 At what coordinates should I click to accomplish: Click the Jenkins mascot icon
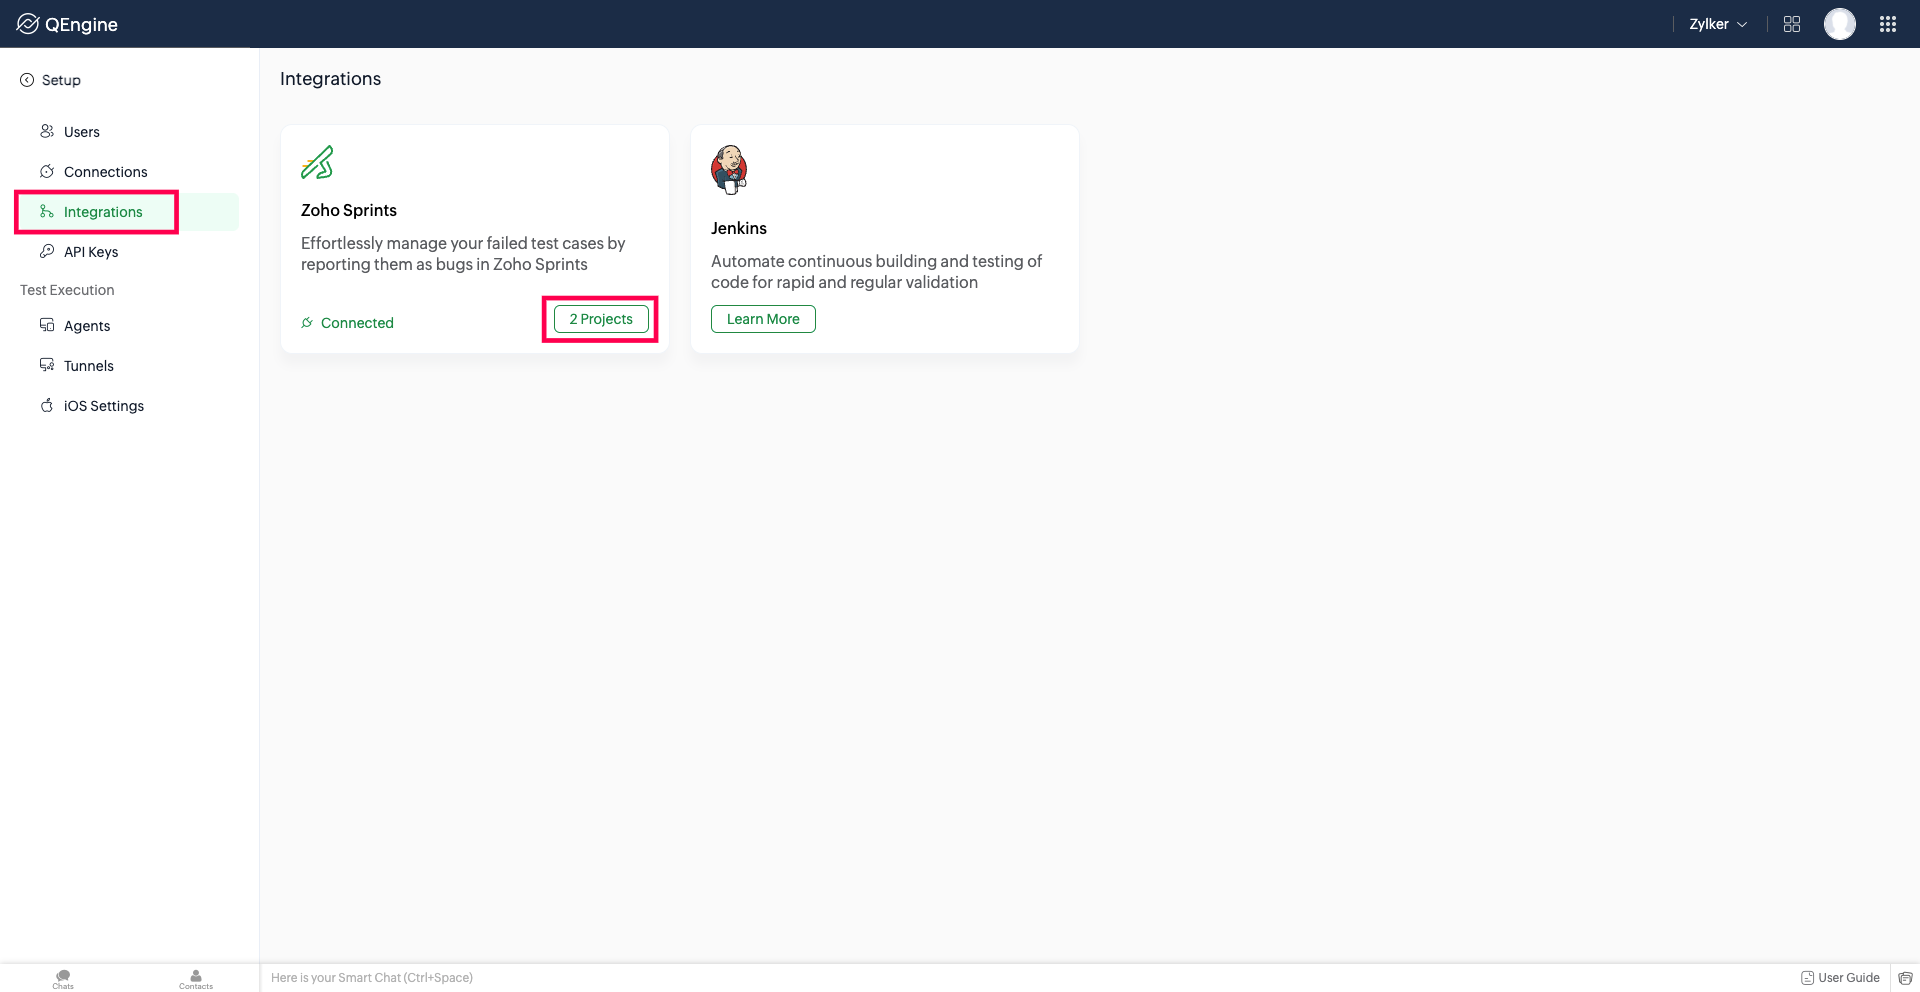pyautogui.click(x=729, y=170)
